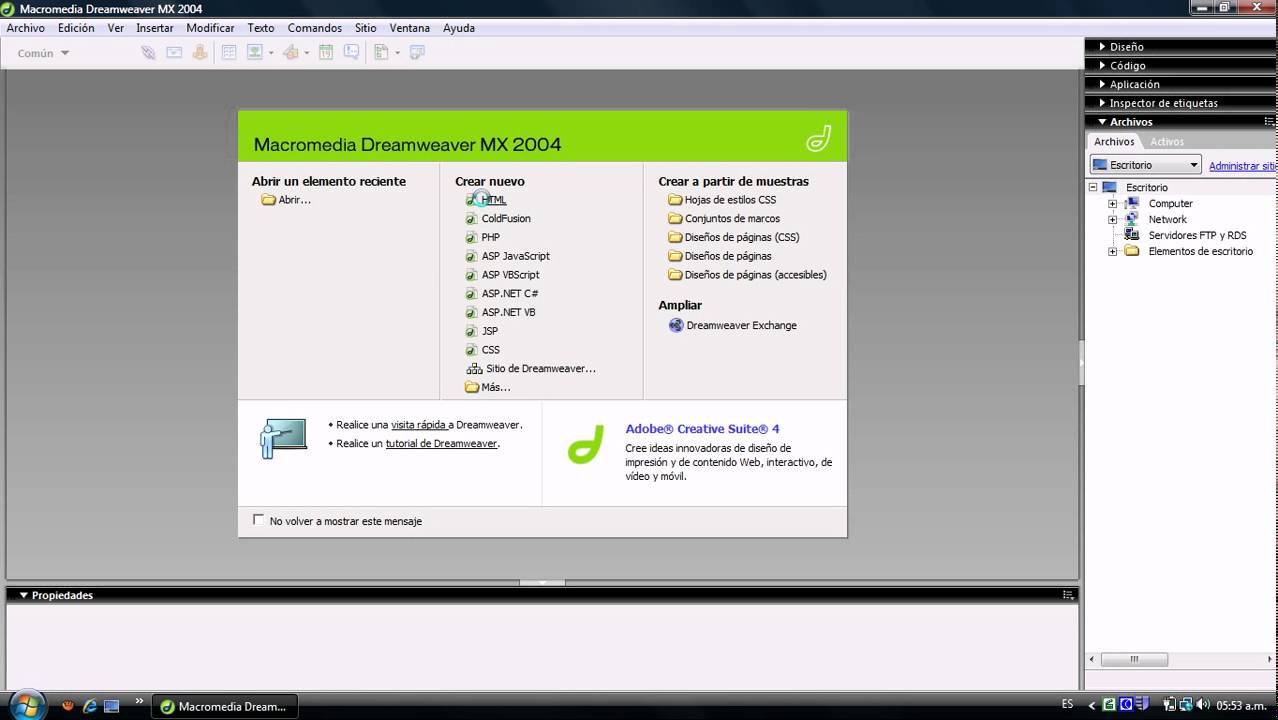Open the Ayuda menu
This screenshot has width=1278, height=720.
[x=459, y=28]
